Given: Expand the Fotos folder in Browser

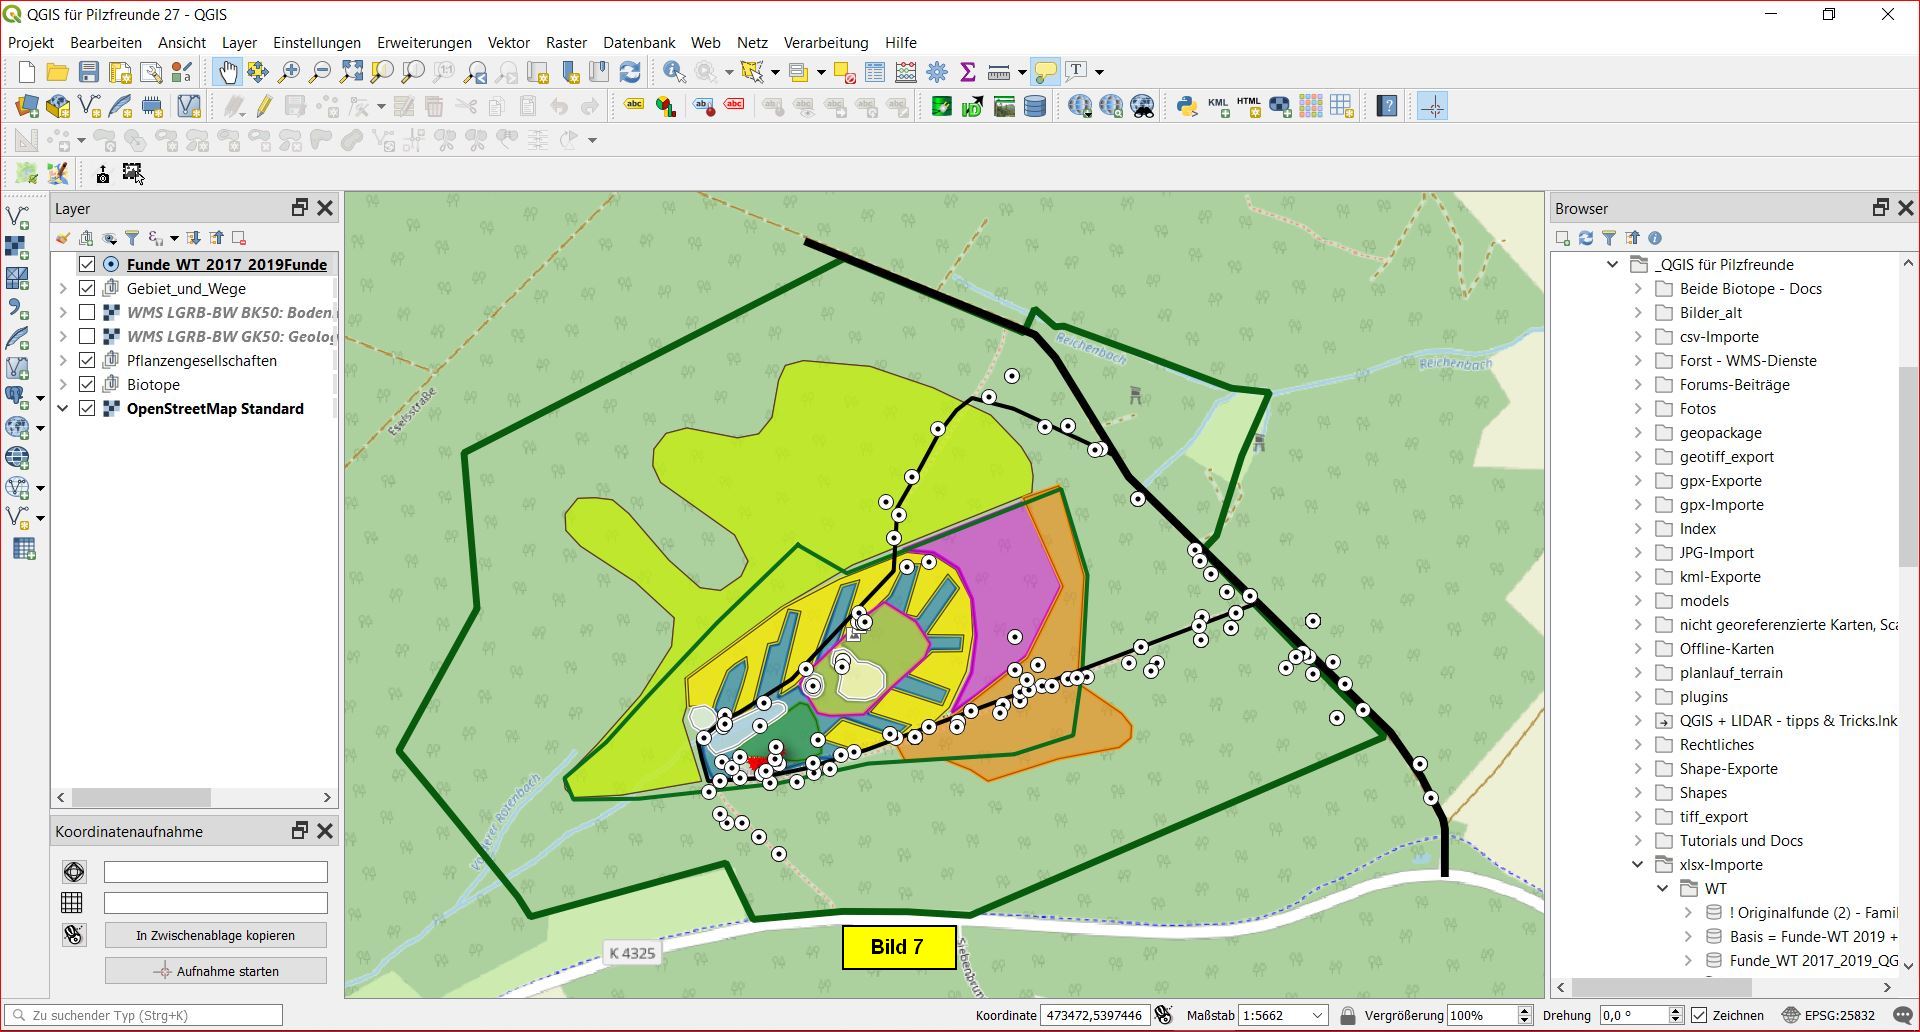Looking at the screenshot, I should pyautogui.click(x=1638, y=409).
